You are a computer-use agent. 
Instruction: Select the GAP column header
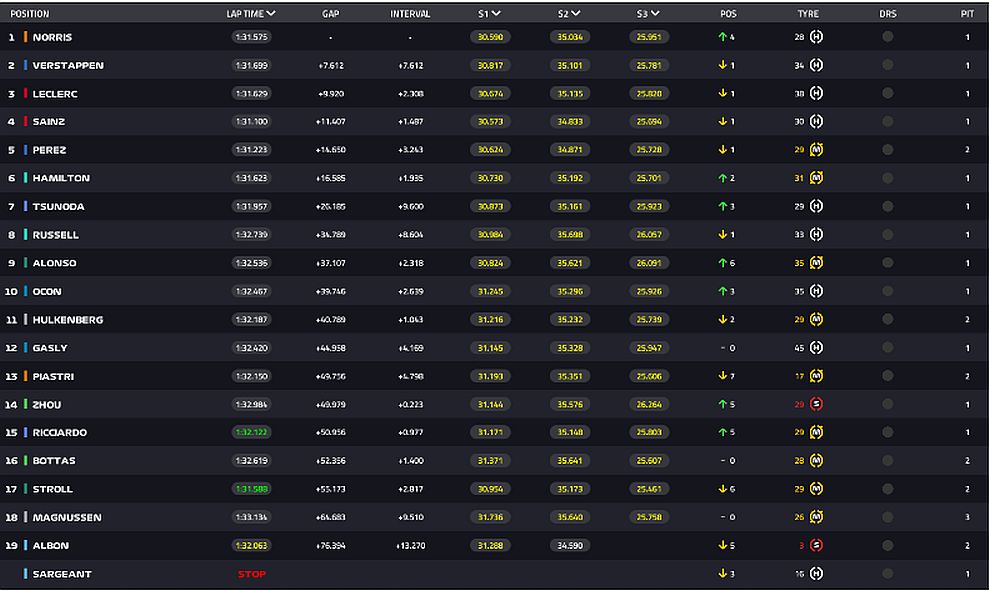coord(330,14)
